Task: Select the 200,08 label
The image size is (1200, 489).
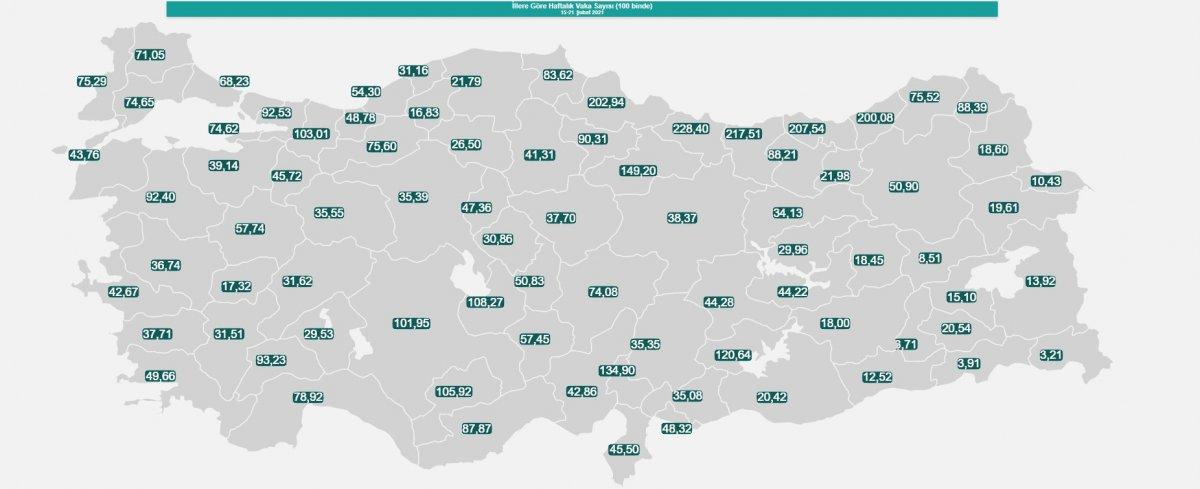Action: click(x=874, y=117)
